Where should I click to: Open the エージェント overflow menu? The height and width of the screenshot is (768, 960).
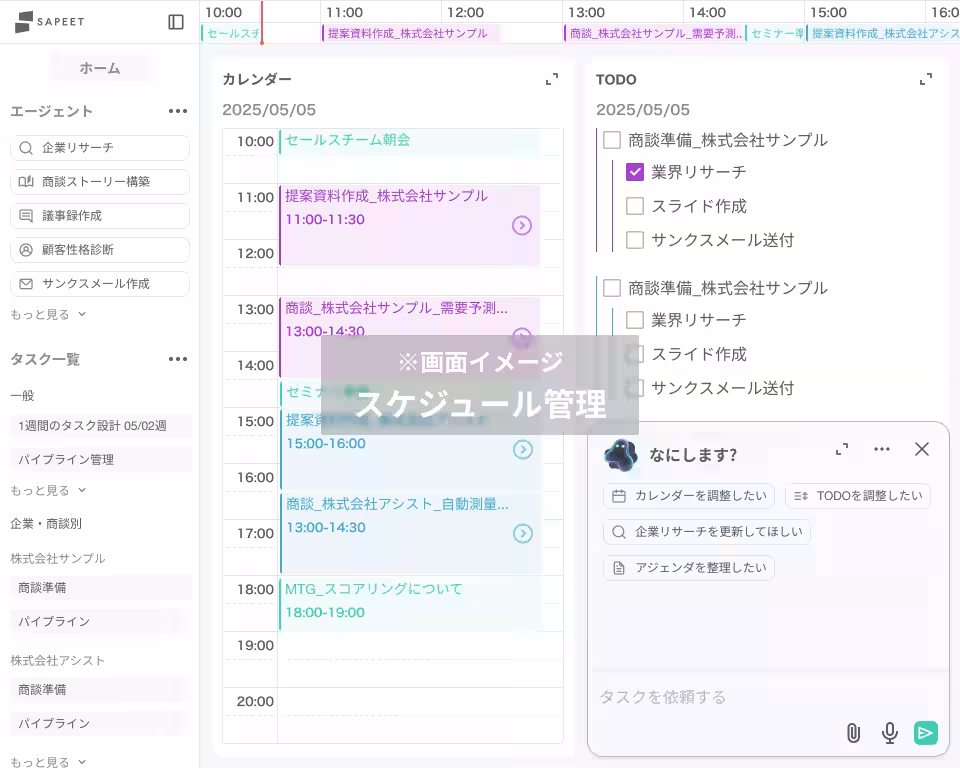177,110
